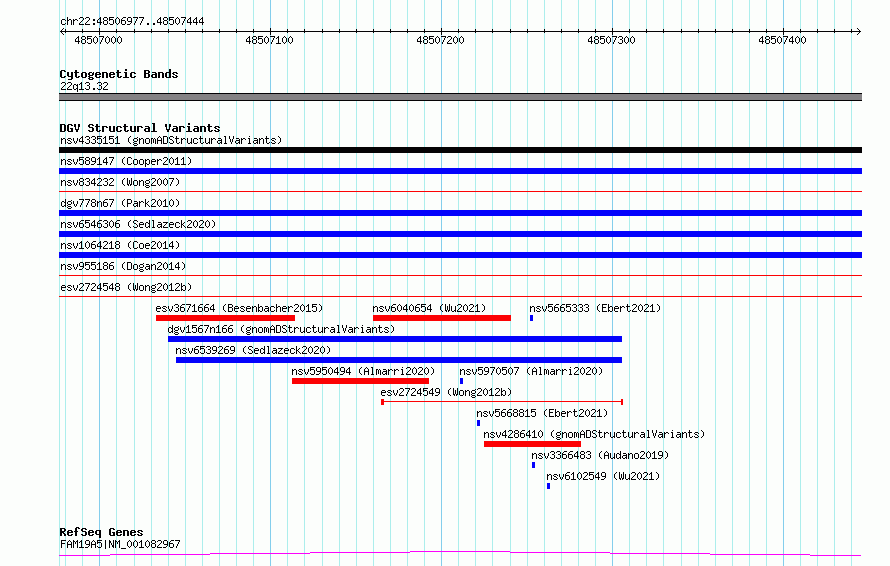Image resolution: width=890 pixels, height=566 pixels.
Task: Click the right arrow of the coordinate ruler
Action: [858, 31]
